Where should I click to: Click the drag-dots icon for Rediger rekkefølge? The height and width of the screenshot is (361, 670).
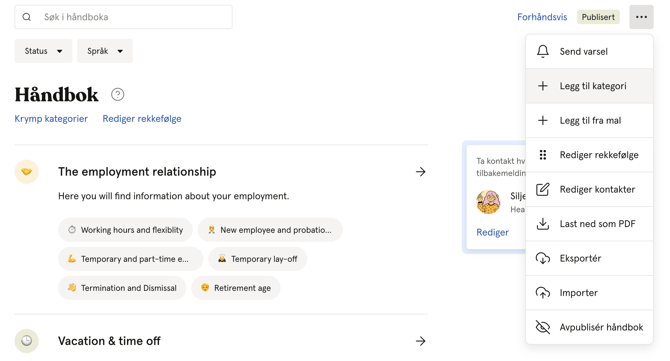click(x=543, y=155)
